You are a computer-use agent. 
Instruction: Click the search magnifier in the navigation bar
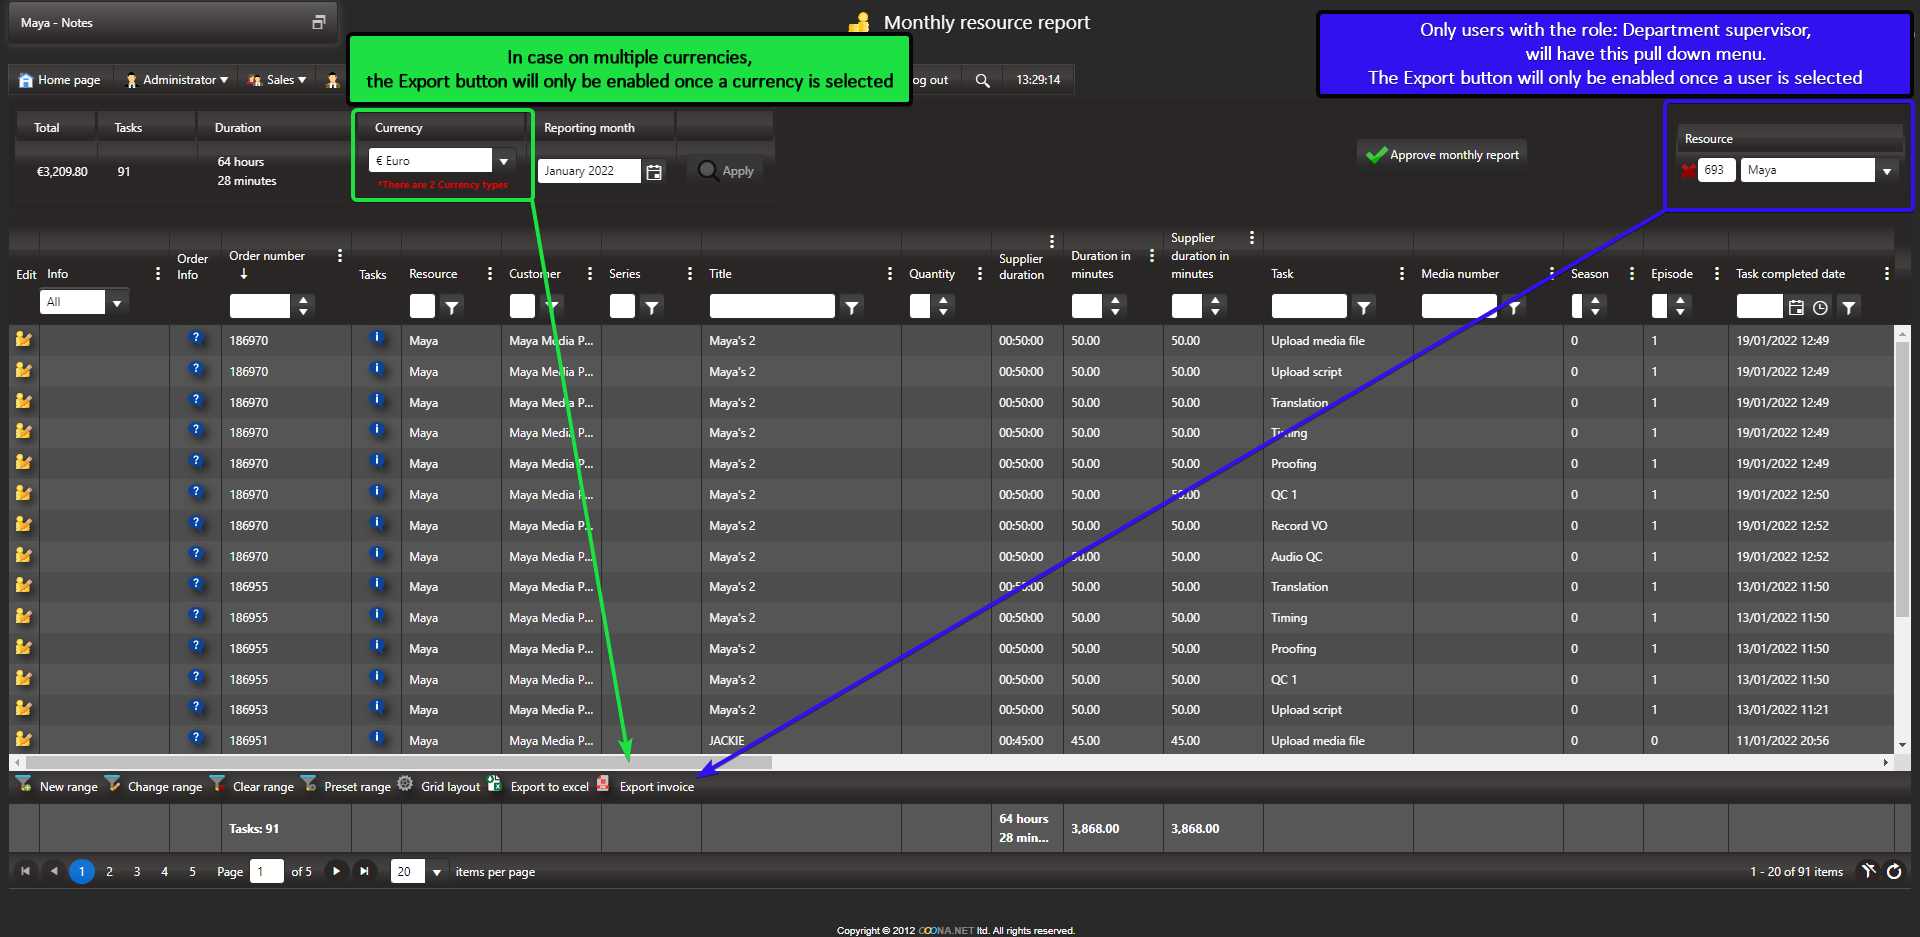point(982,80)
